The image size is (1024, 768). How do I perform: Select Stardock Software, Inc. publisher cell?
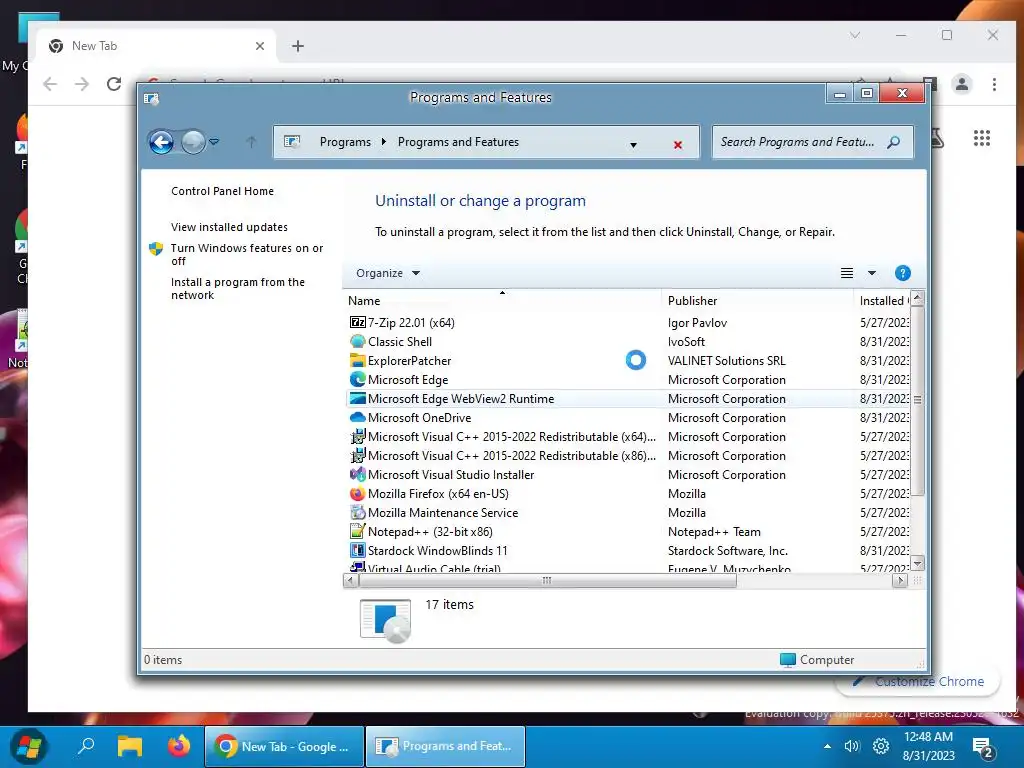tap(728, 550)
